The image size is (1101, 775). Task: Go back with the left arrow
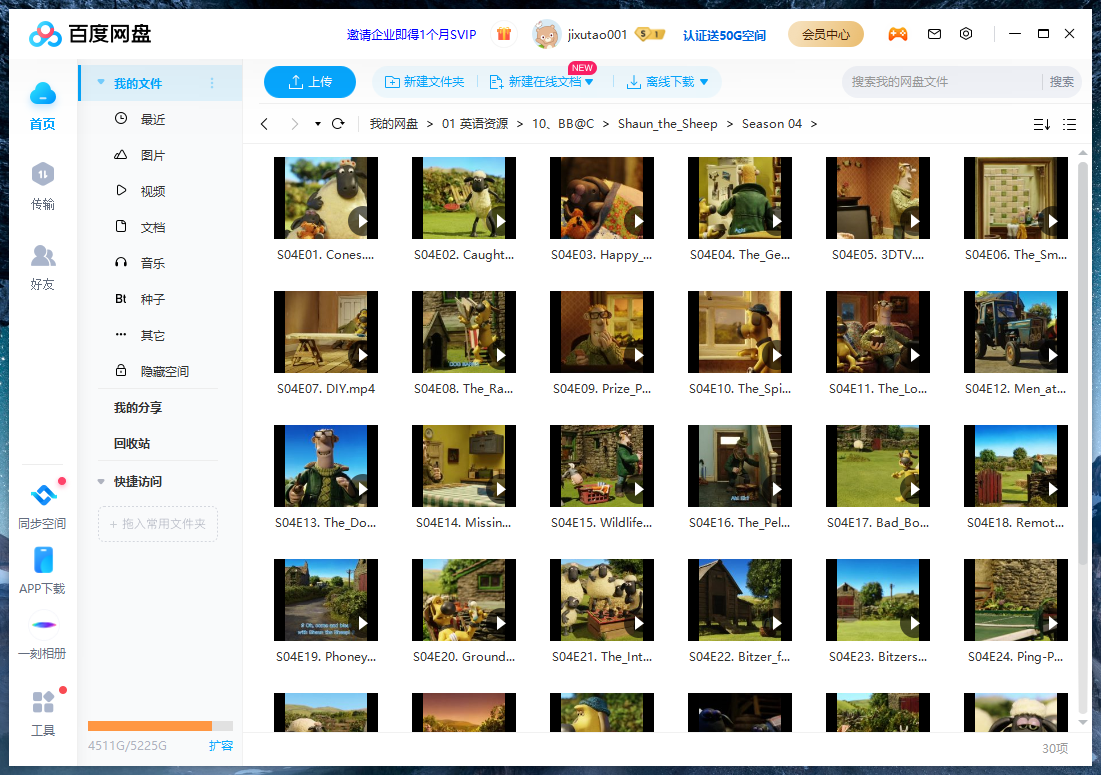tap(264, 124)
